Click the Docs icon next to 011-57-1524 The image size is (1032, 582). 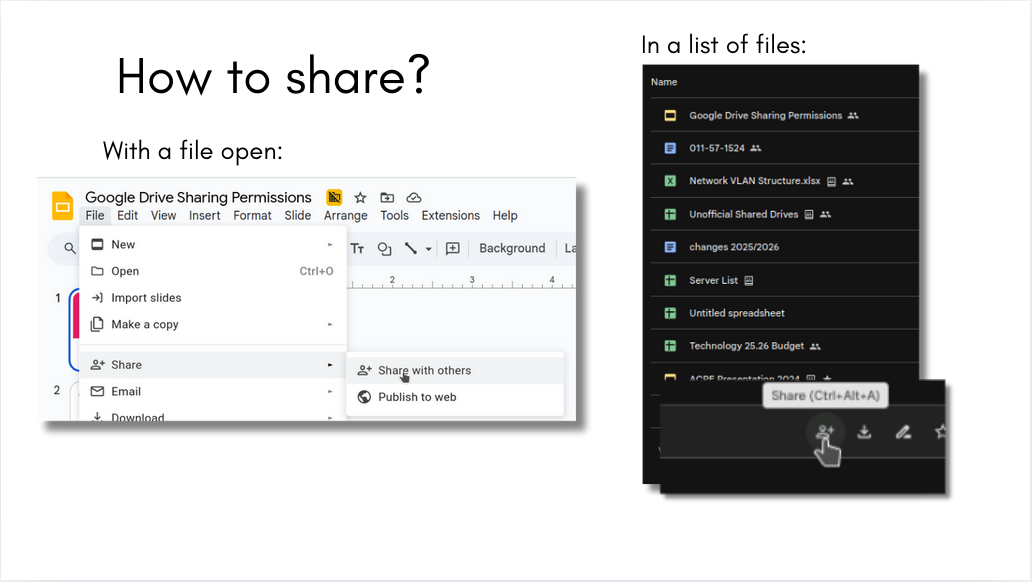(x=670, y=148)
